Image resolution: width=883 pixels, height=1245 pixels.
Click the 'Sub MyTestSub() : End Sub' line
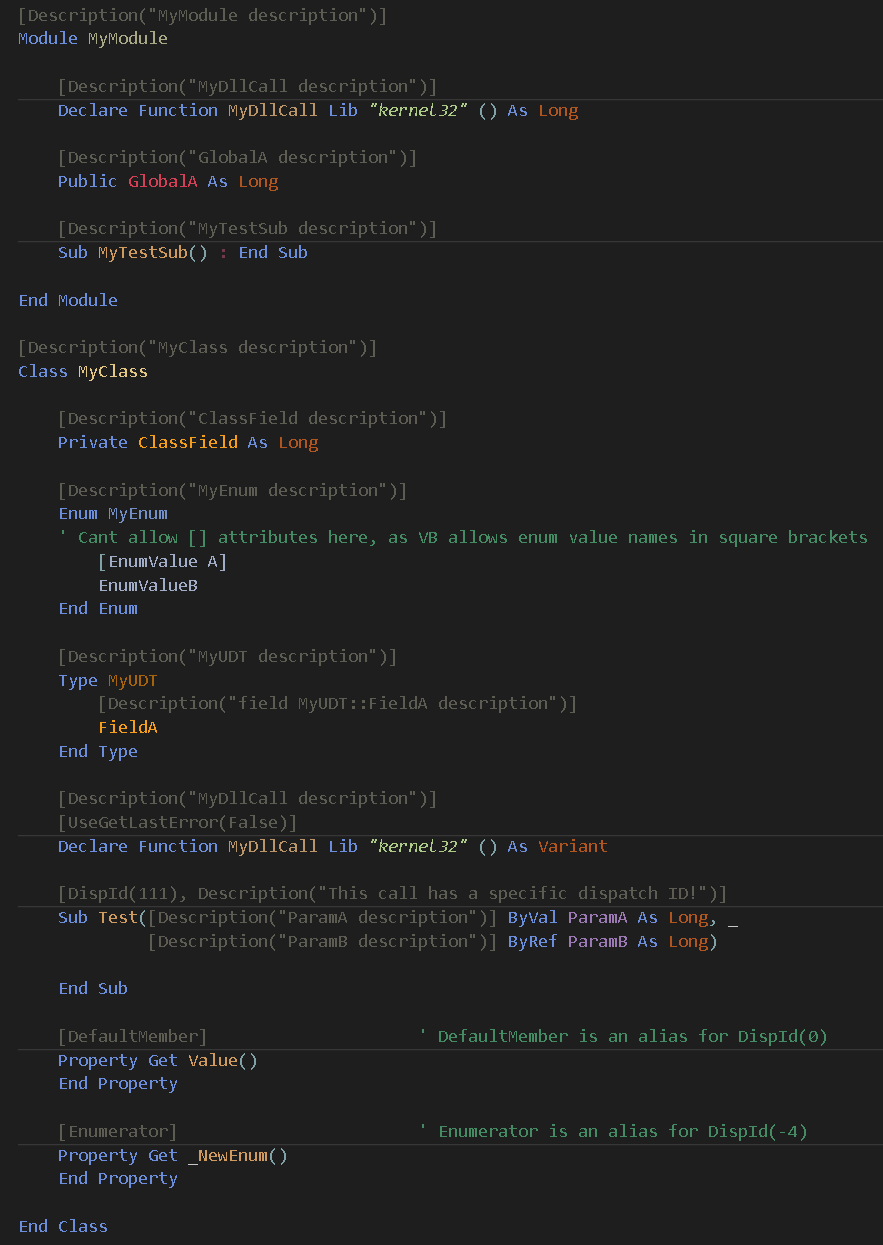tap(183, 253)
